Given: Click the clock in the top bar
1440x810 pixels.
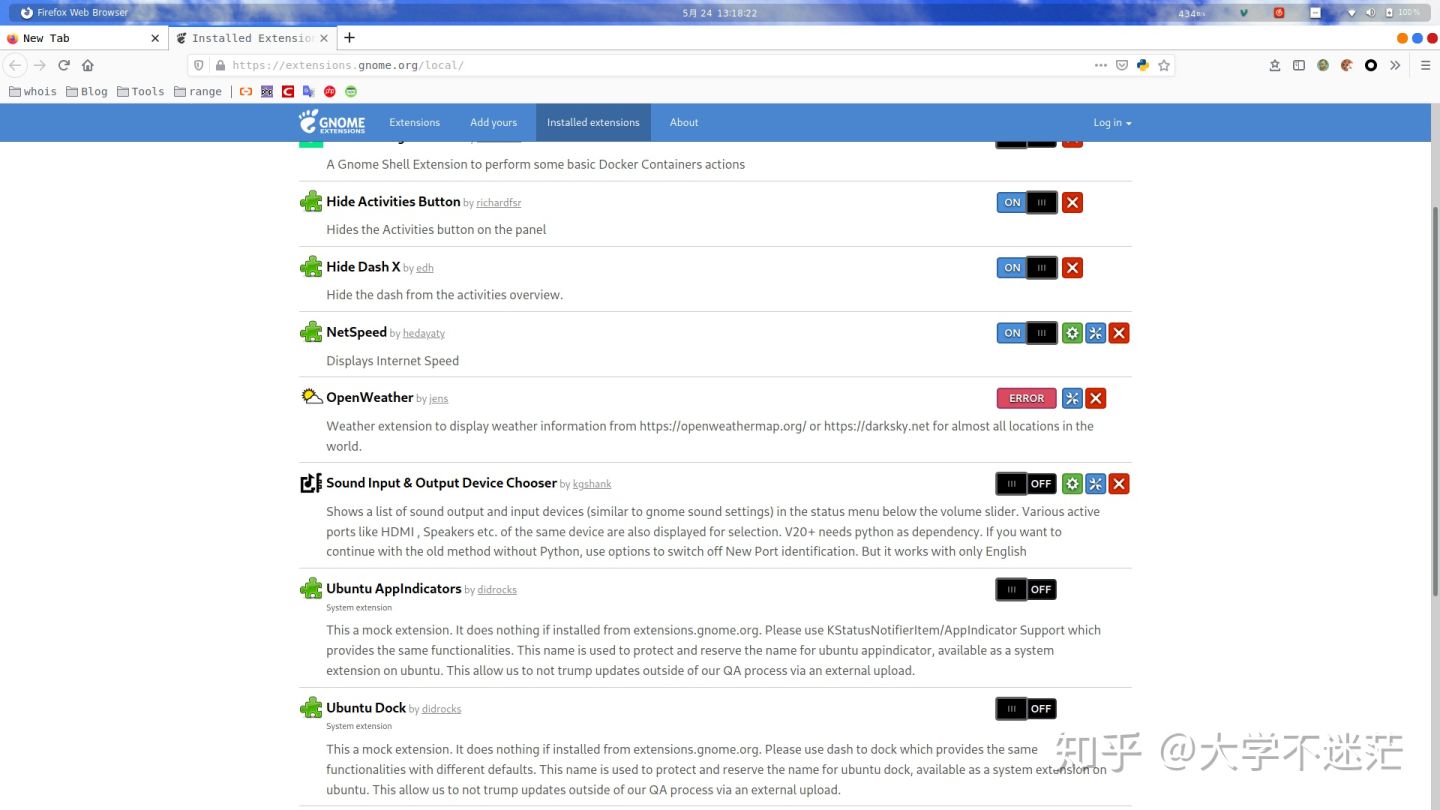Looking at the screenshot, I should coord(720,13).
